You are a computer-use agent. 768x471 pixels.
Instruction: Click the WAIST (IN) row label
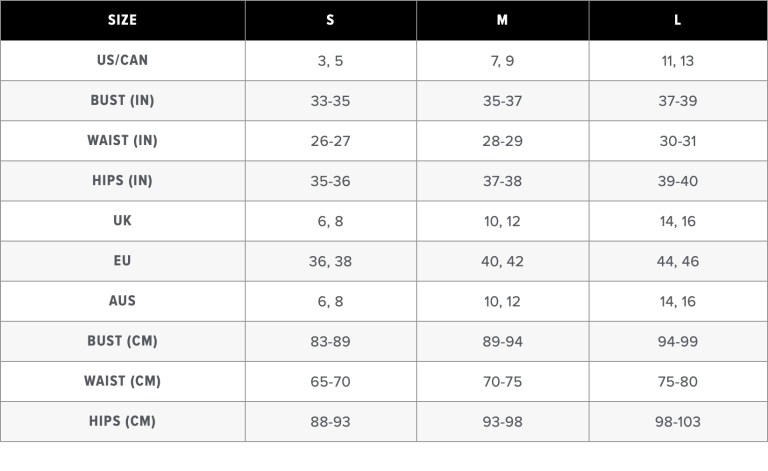pos(122,141)
